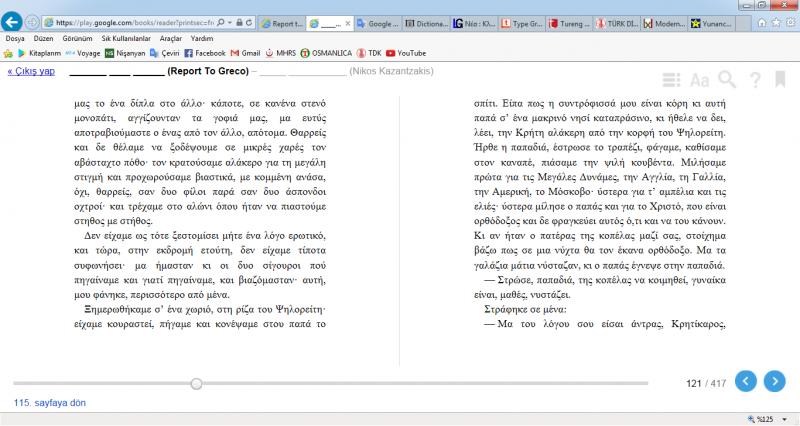This screenshot has width=800, height=426.
Task: Open the Görünüm menu
Action: [78, 38]
